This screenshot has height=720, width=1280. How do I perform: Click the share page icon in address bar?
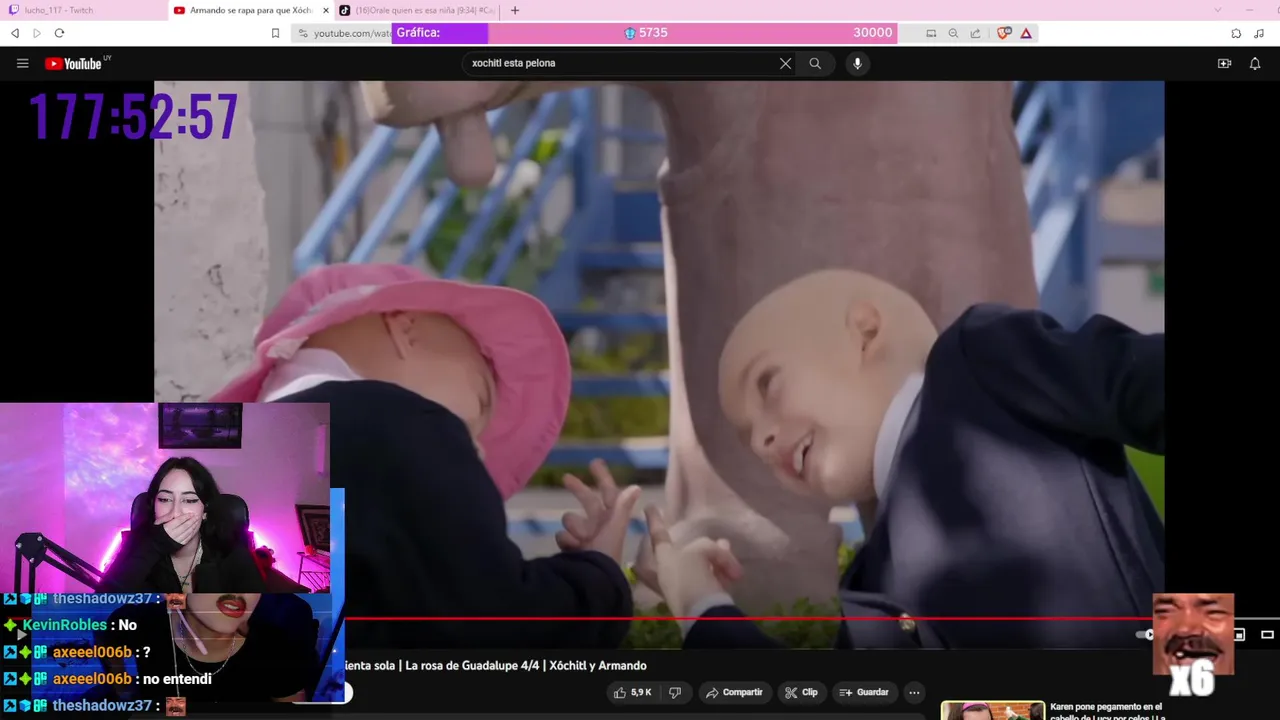point(975,33)
